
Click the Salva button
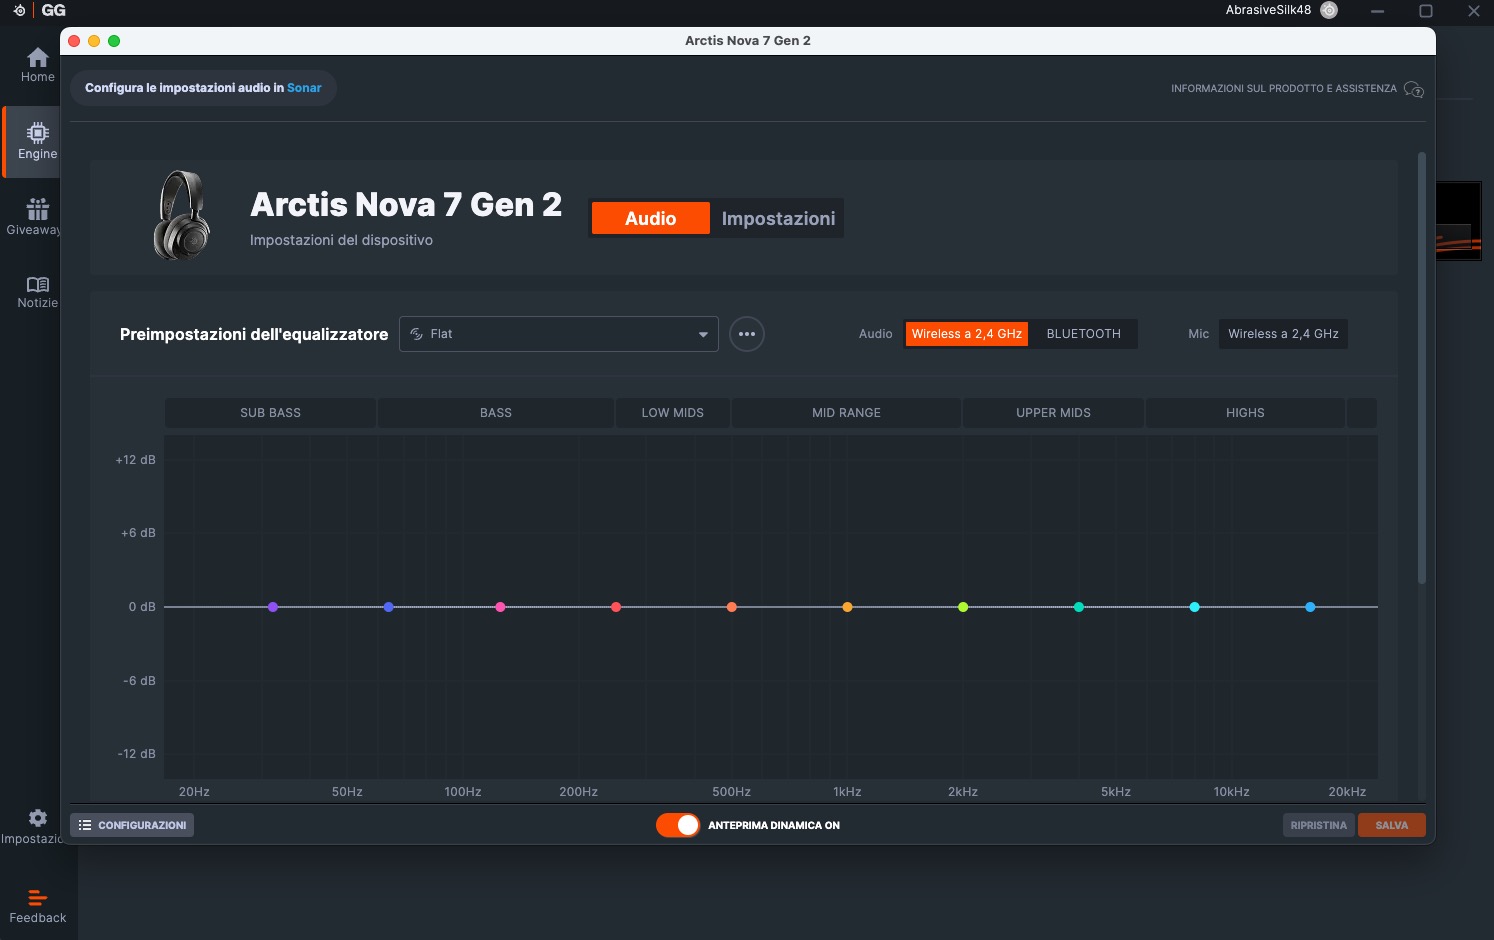coord(1391,825)
